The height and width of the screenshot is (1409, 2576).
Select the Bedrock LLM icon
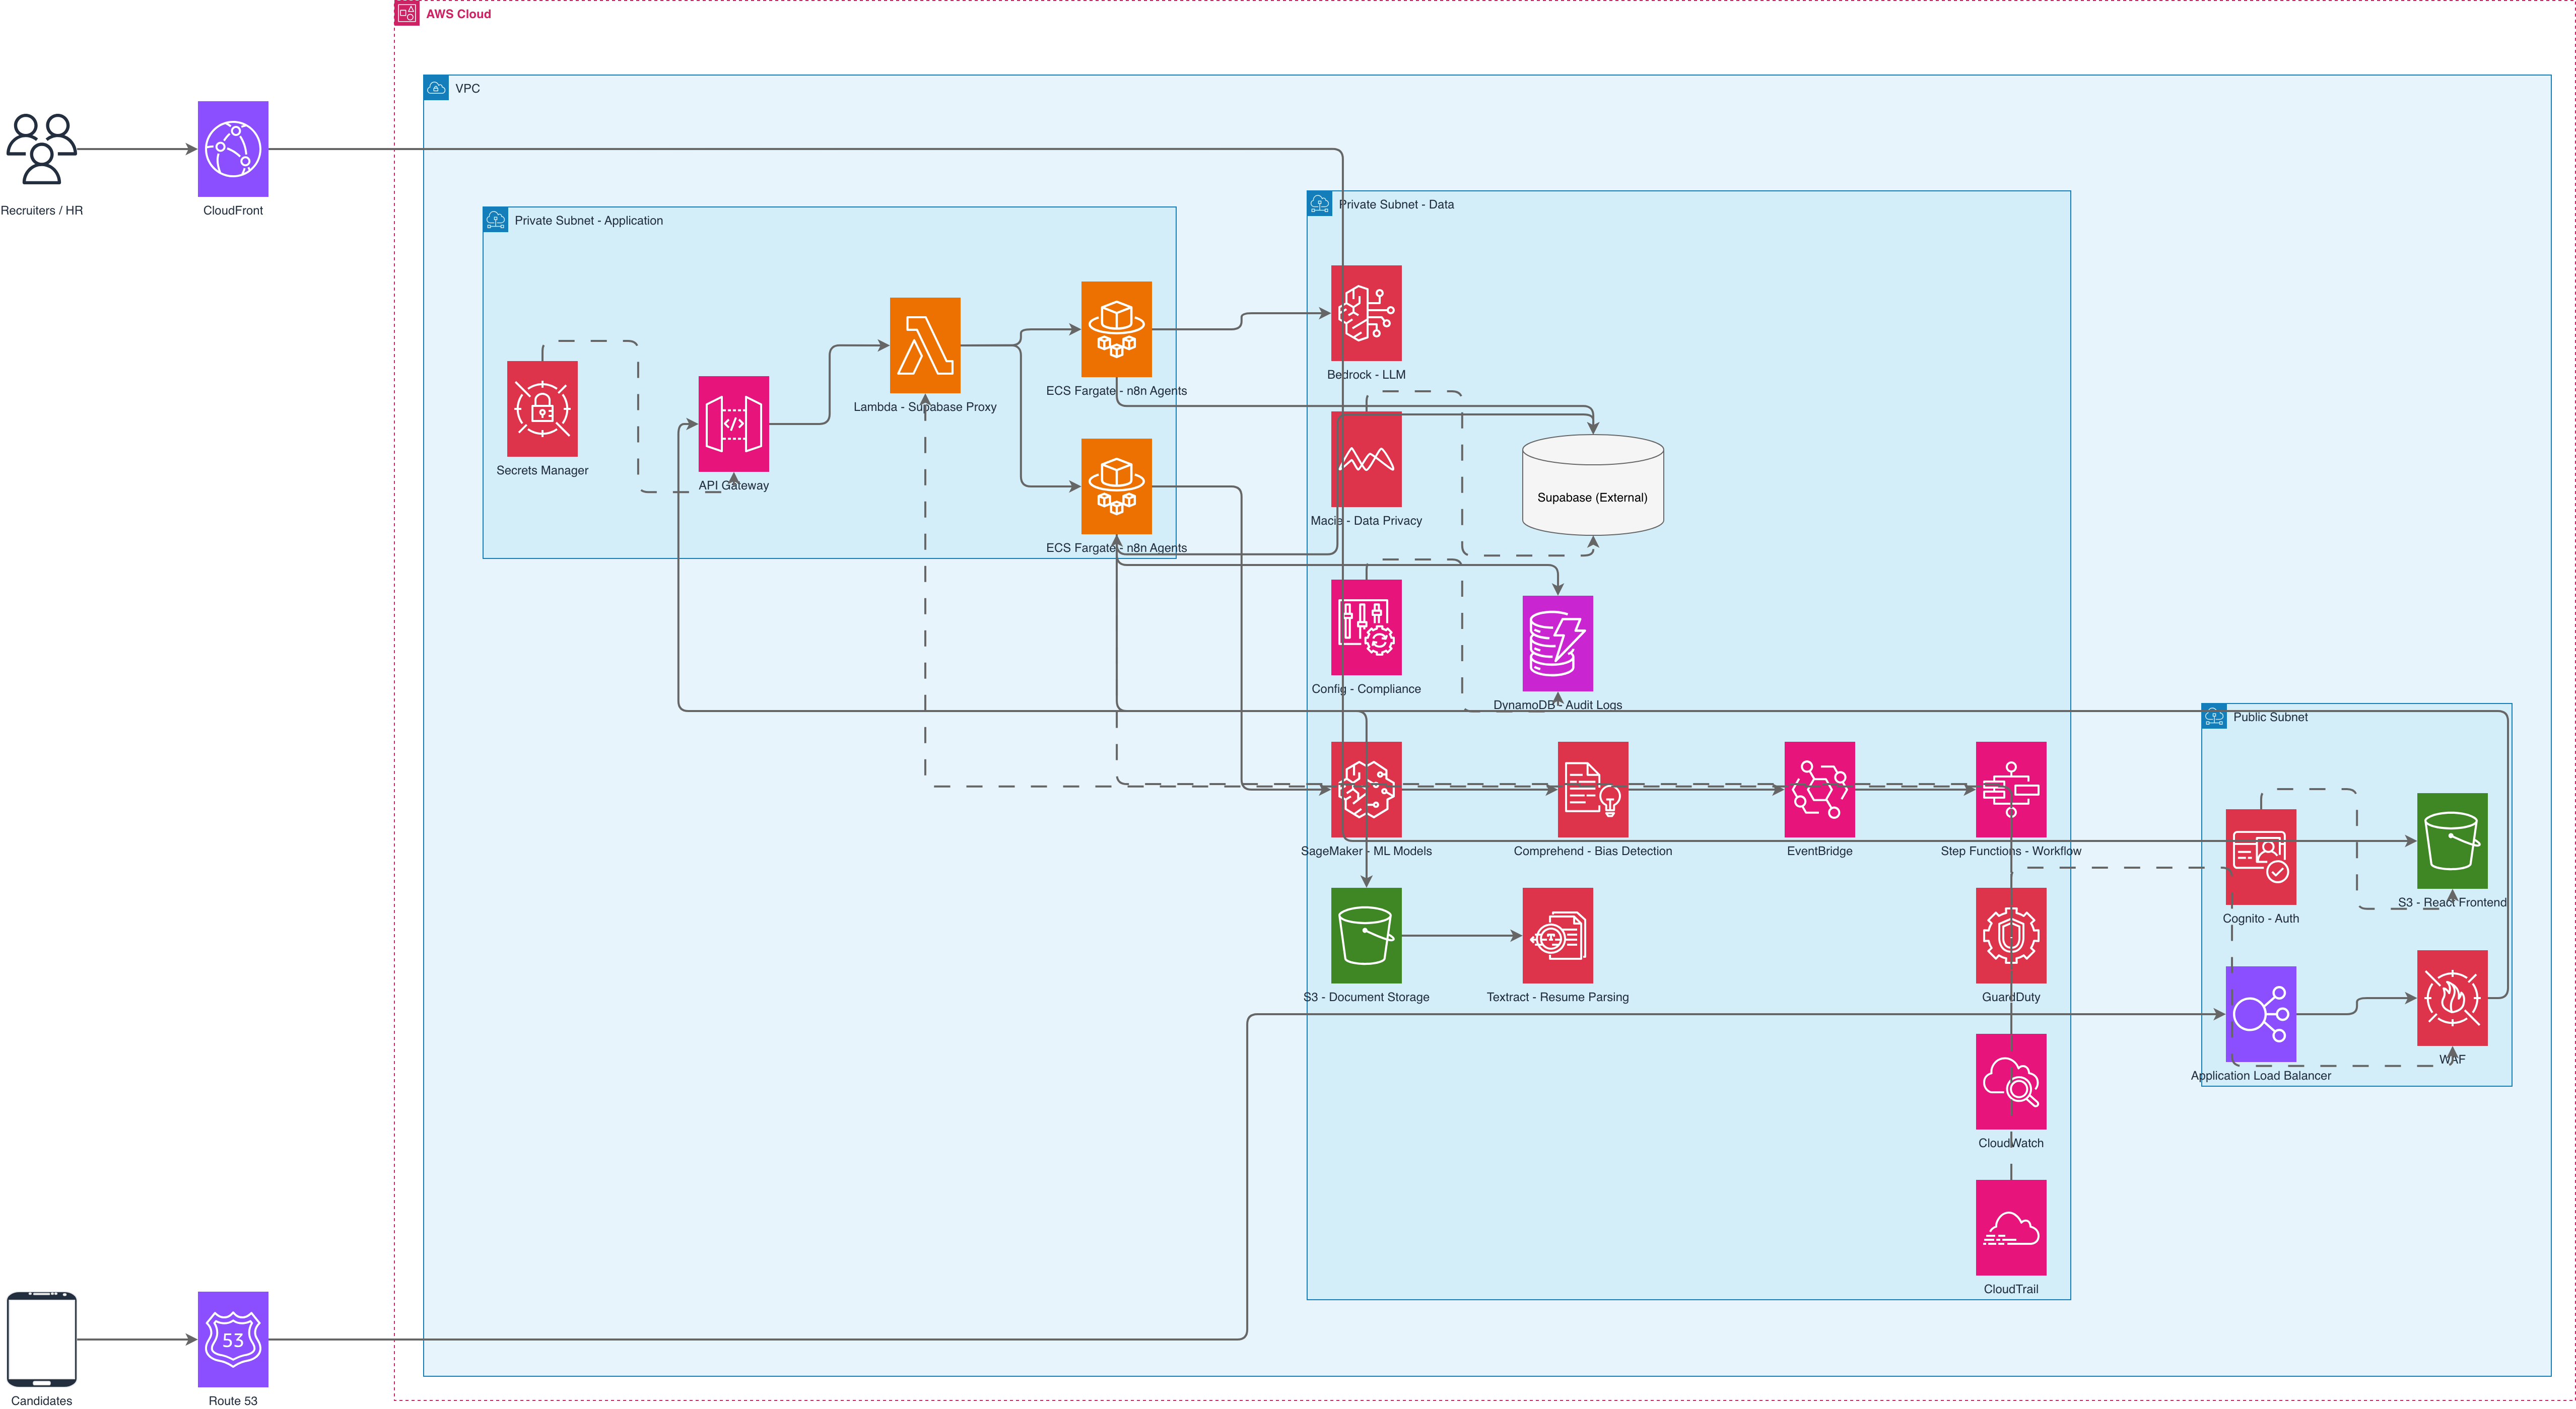[1366, 313]
